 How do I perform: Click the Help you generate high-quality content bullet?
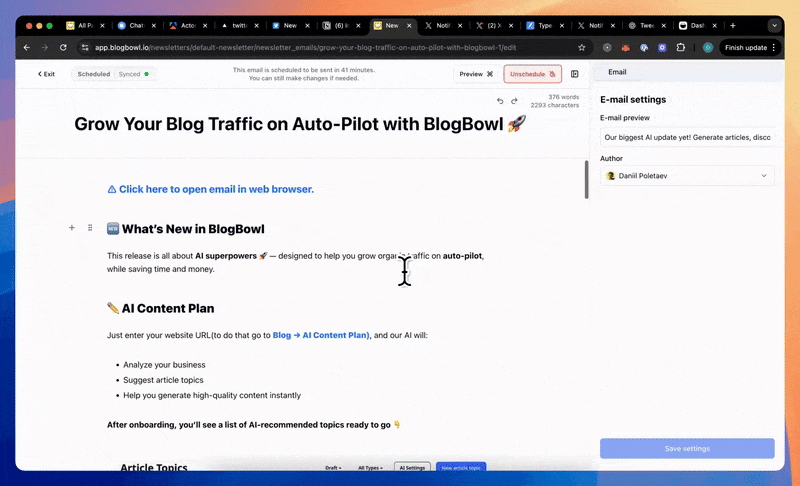212,395
